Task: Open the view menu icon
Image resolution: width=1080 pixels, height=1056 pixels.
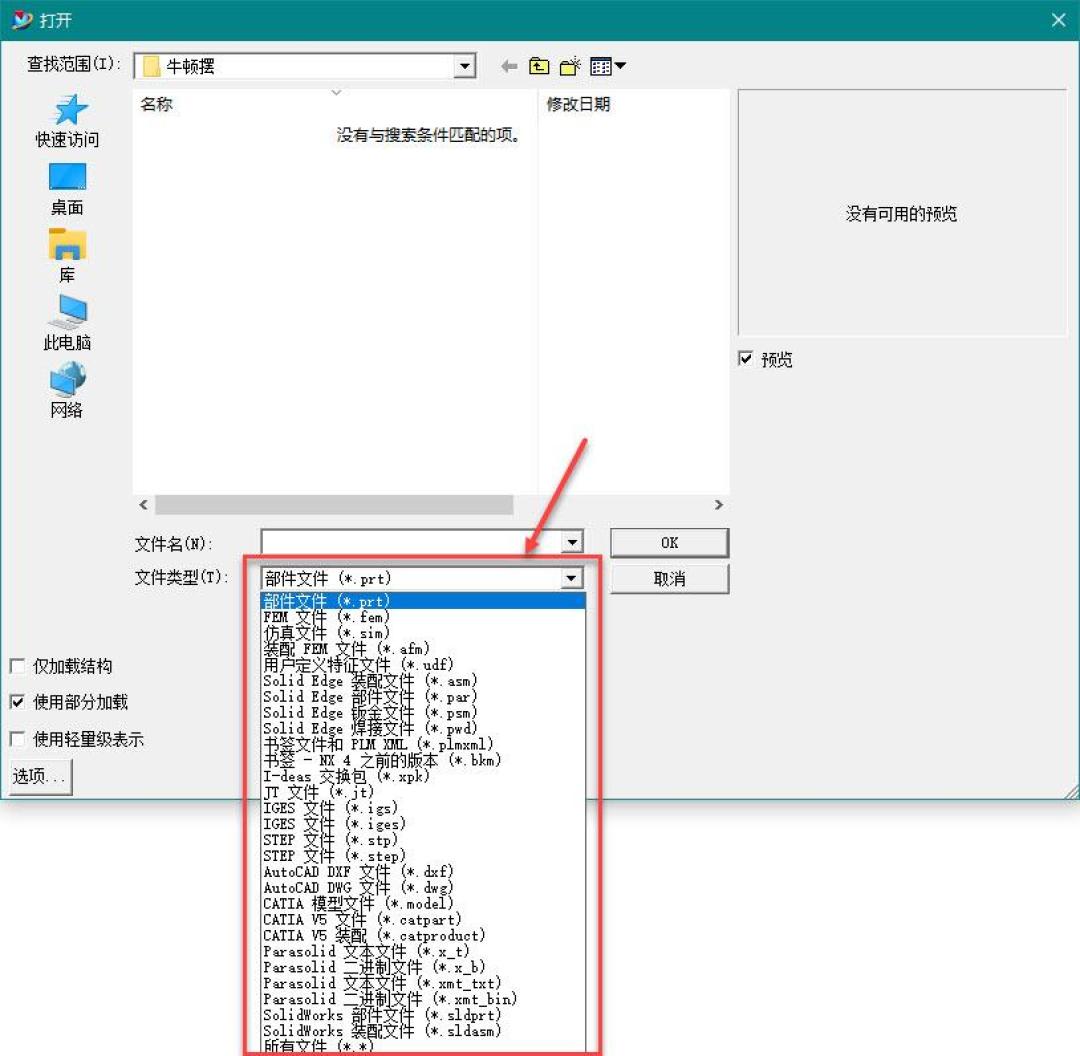Action: click(608, 66)
